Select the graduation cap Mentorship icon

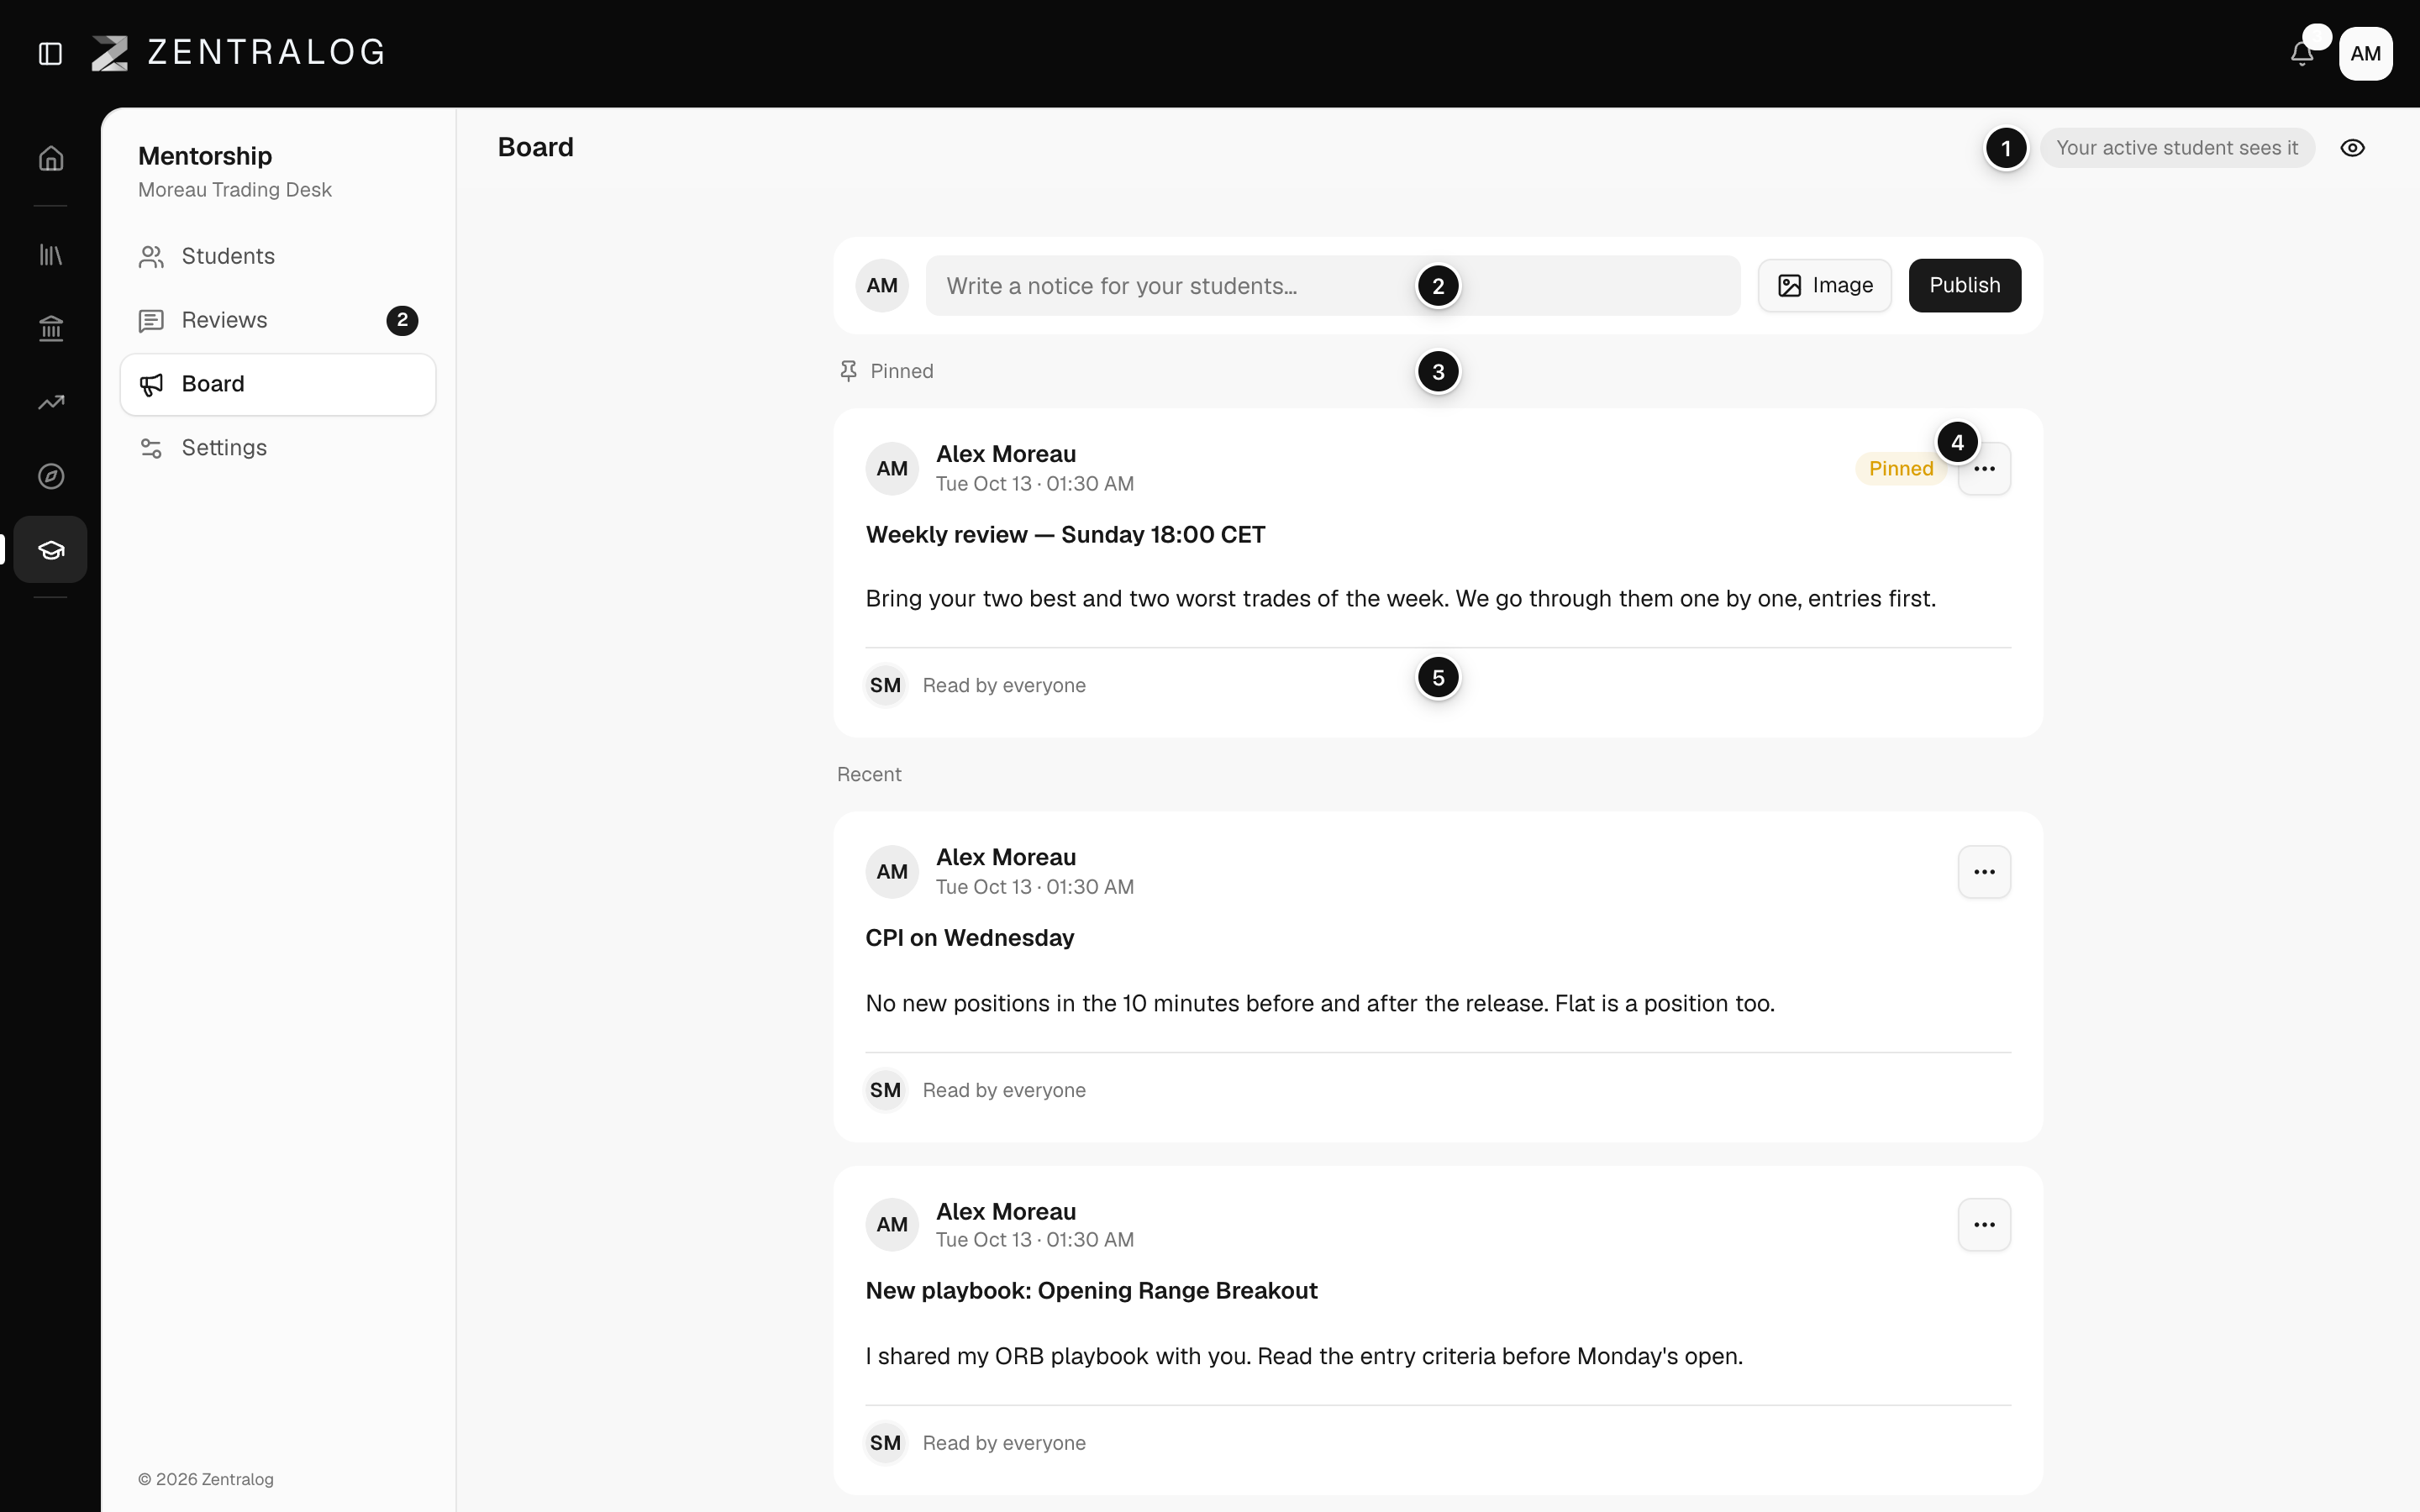51,549
